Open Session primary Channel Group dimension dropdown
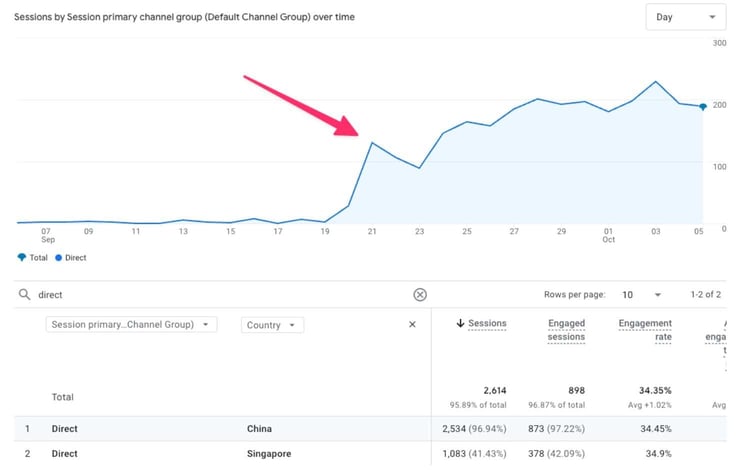 [131, 324]
